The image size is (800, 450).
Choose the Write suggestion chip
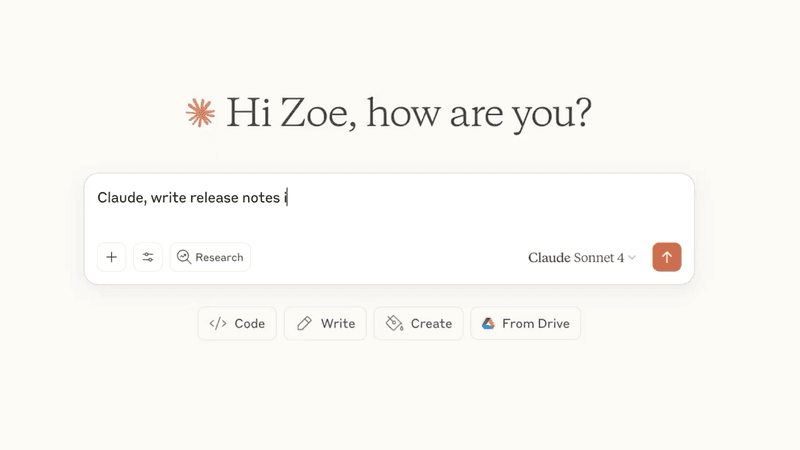tap(326, 323)
